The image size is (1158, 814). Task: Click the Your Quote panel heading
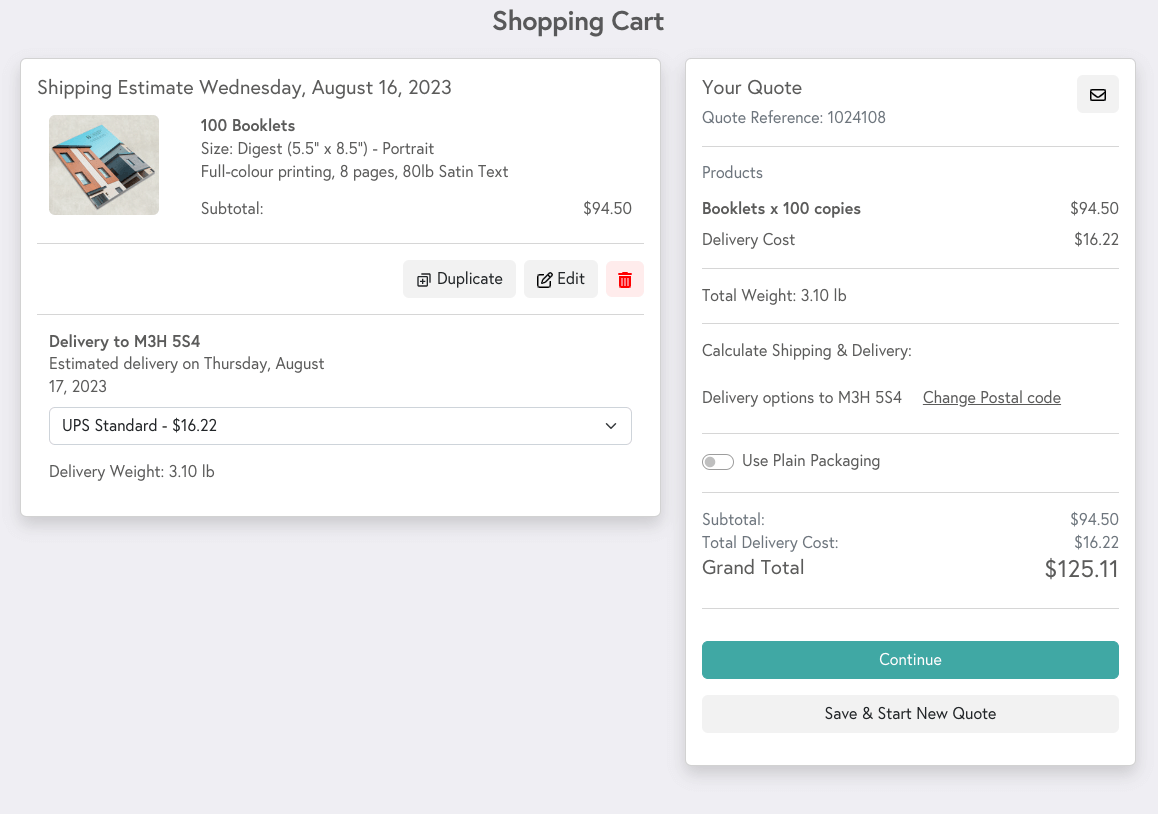(751, 88)
